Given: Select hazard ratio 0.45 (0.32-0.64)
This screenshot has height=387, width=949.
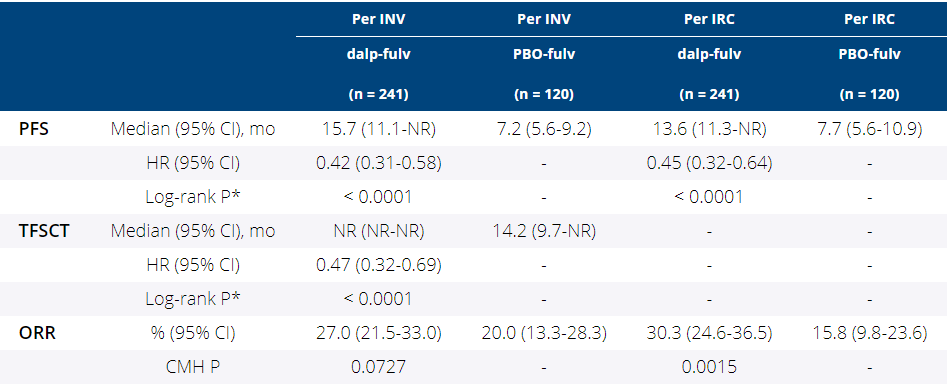Looking at the screenshot, I should [709, 164].
